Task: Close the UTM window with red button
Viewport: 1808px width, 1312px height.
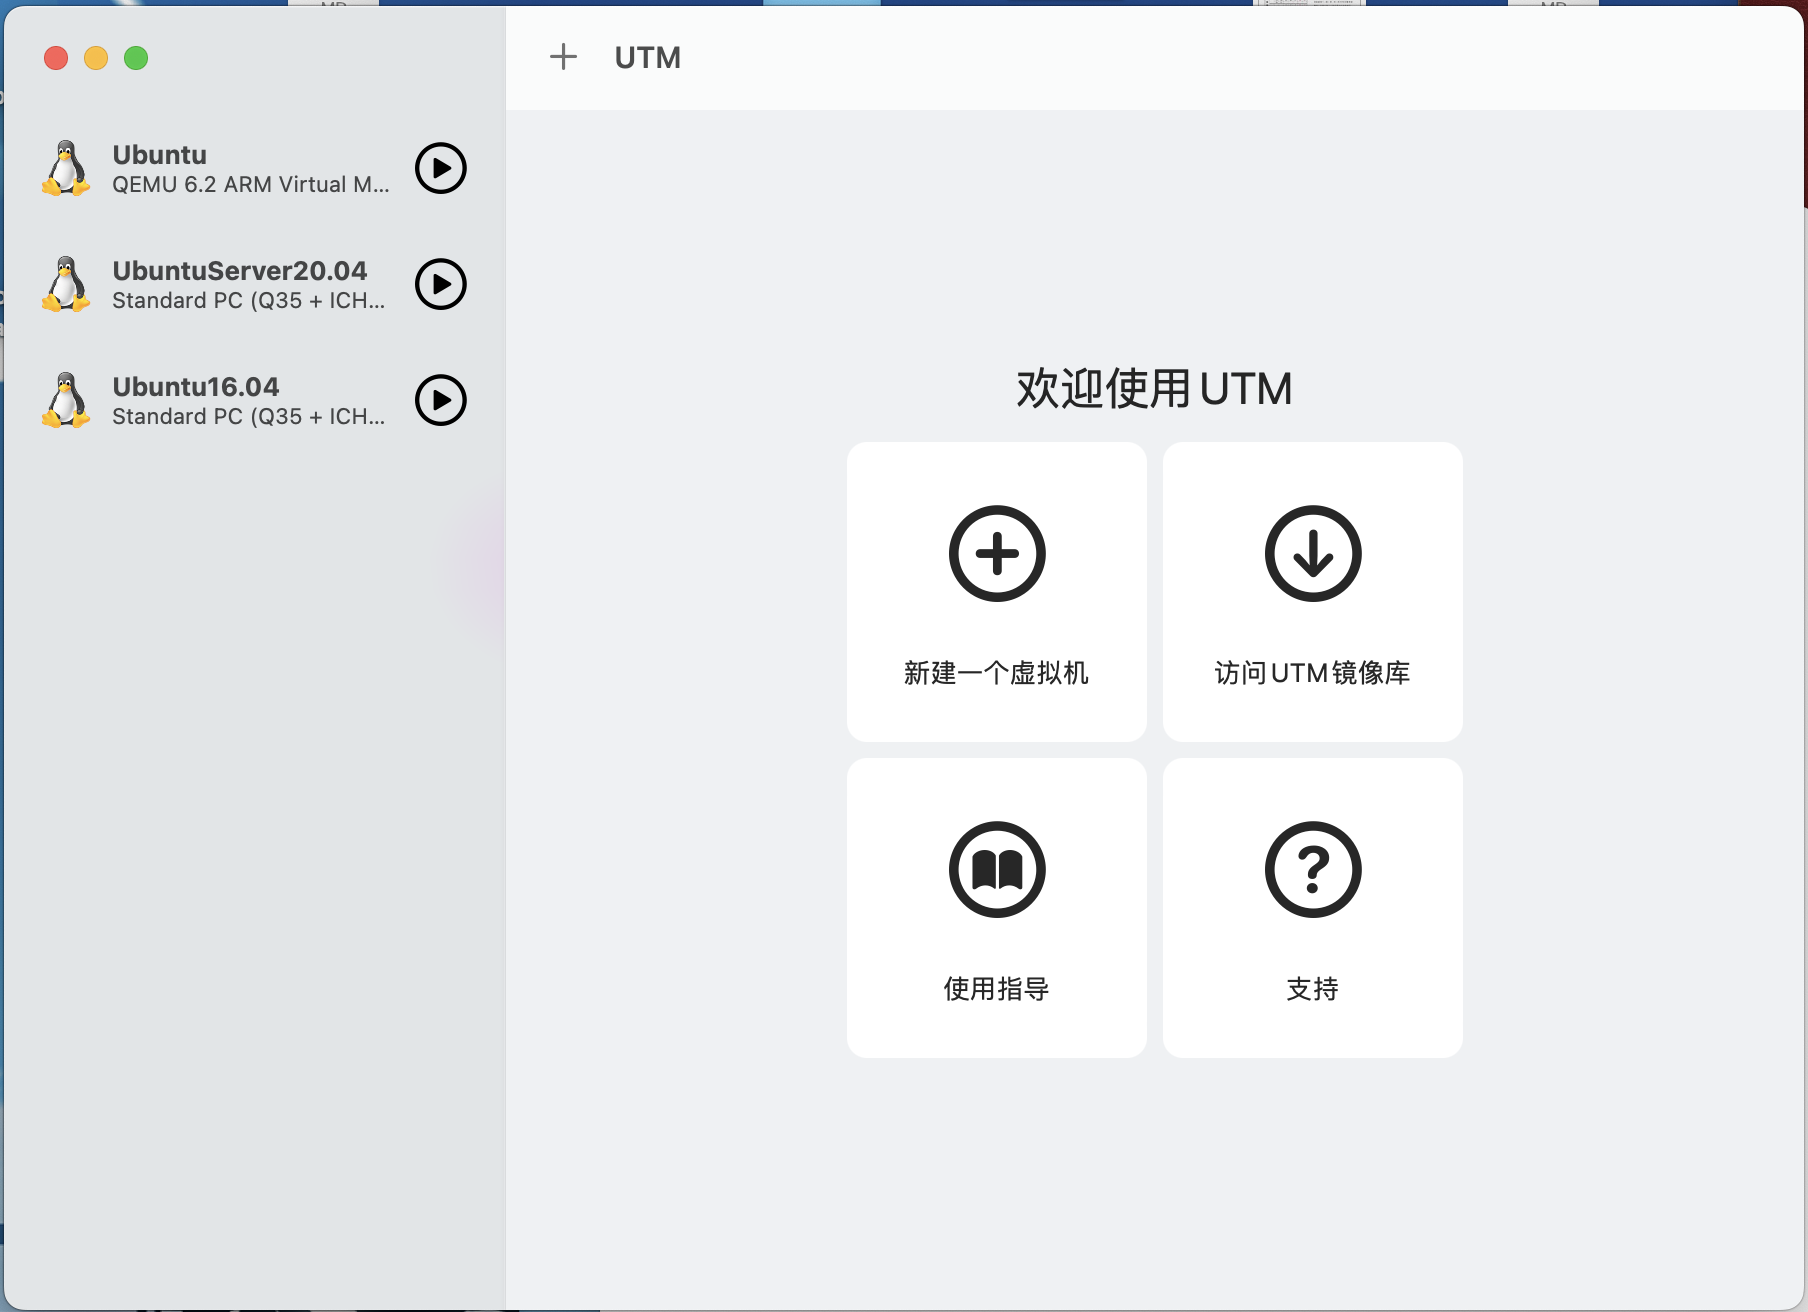Action: point(56,58)
